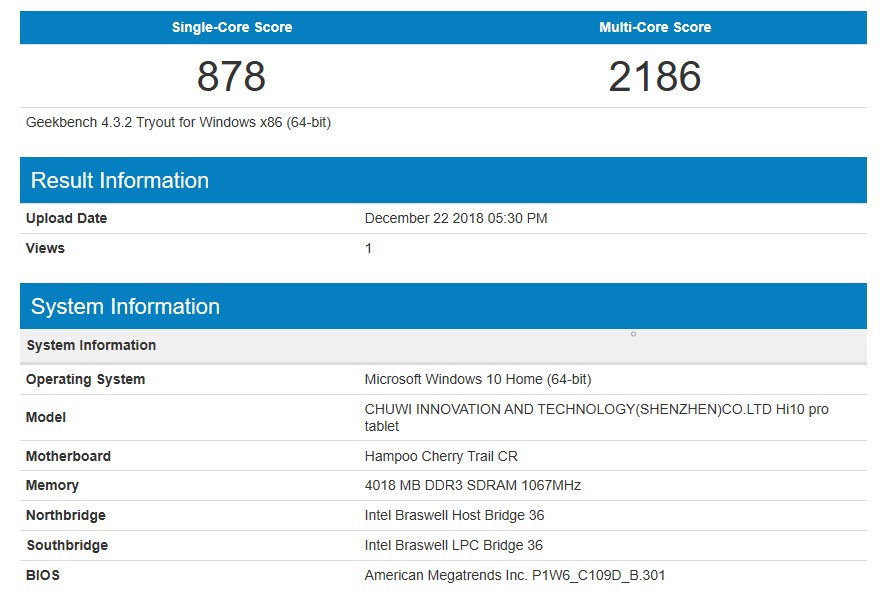
Task: Click the blue System Information banner
Action: click(x=443, y=306)
